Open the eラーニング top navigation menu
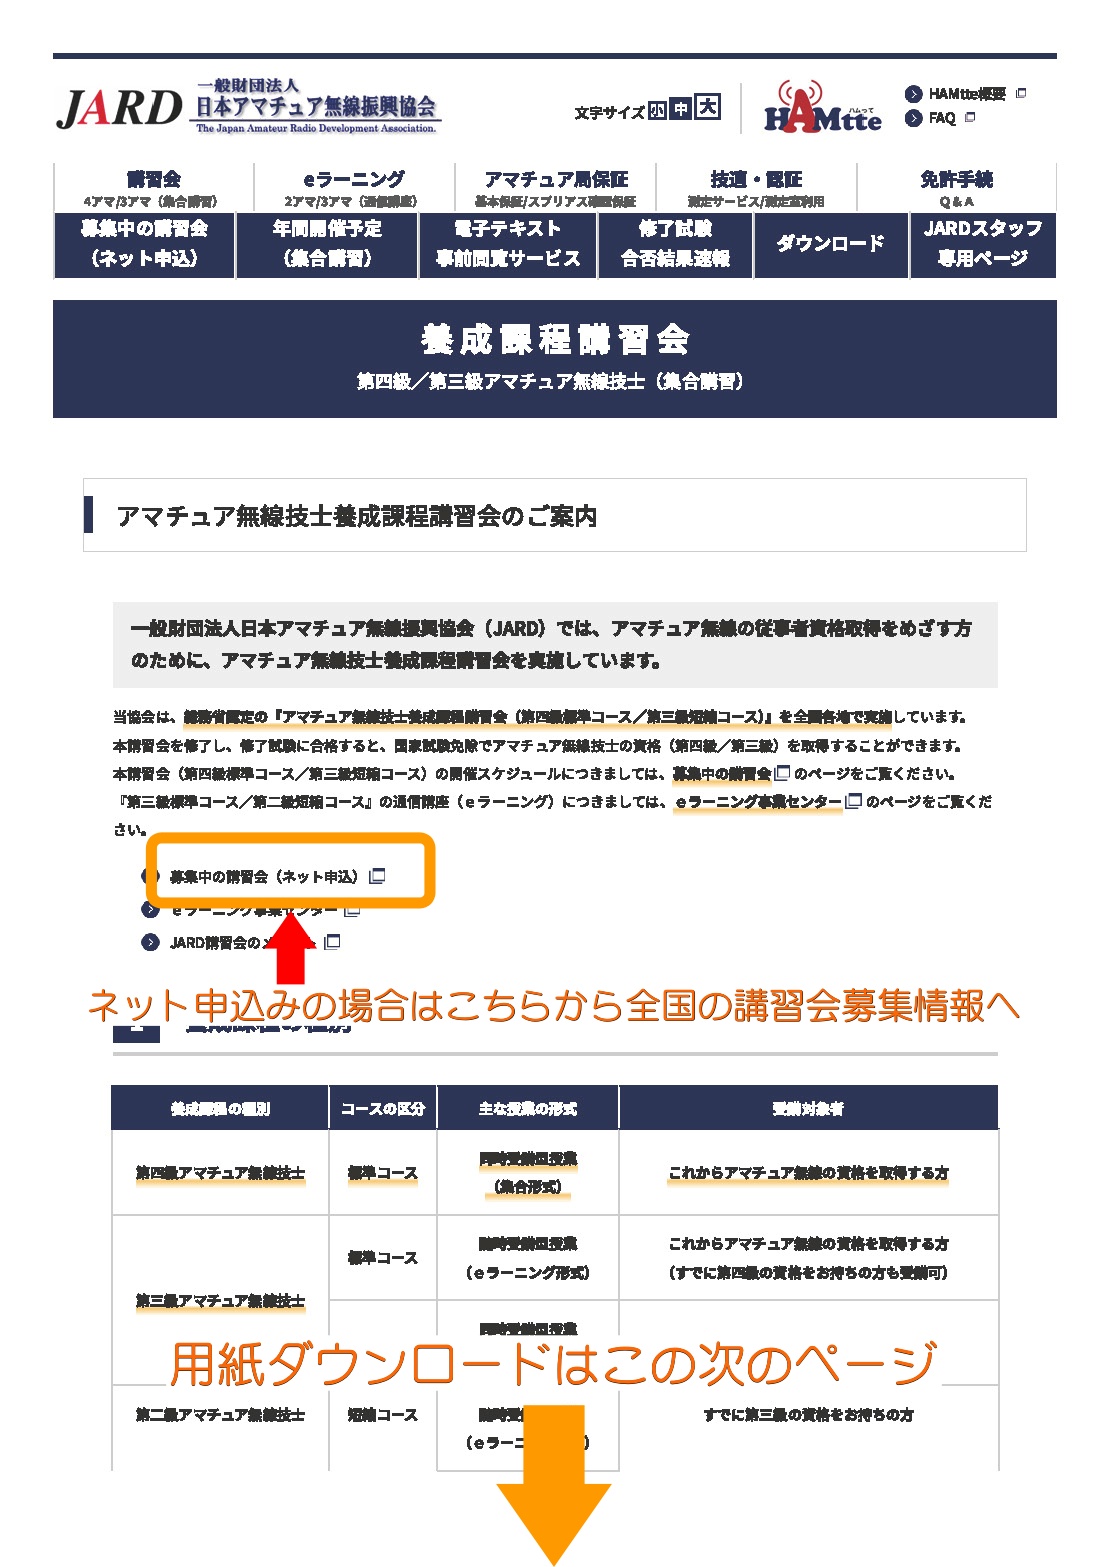 tap(354, 187)
